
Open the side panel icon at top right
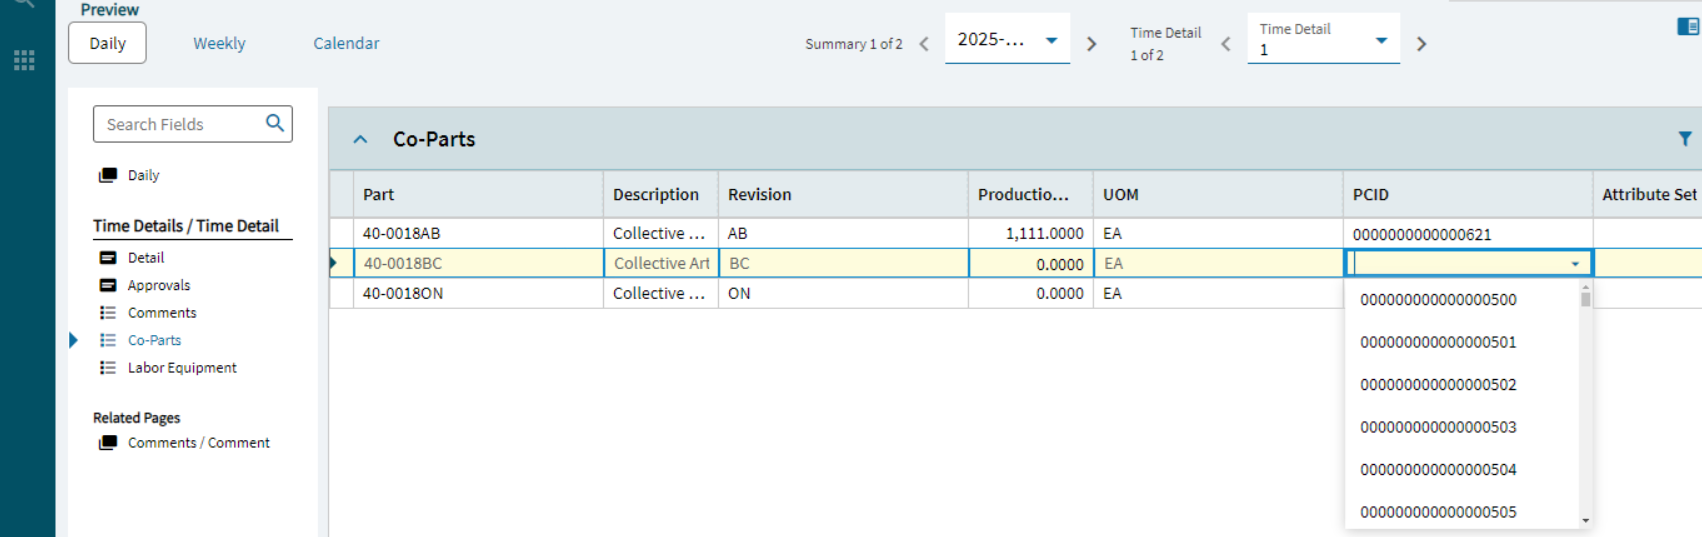click(x=1687, y=27)
